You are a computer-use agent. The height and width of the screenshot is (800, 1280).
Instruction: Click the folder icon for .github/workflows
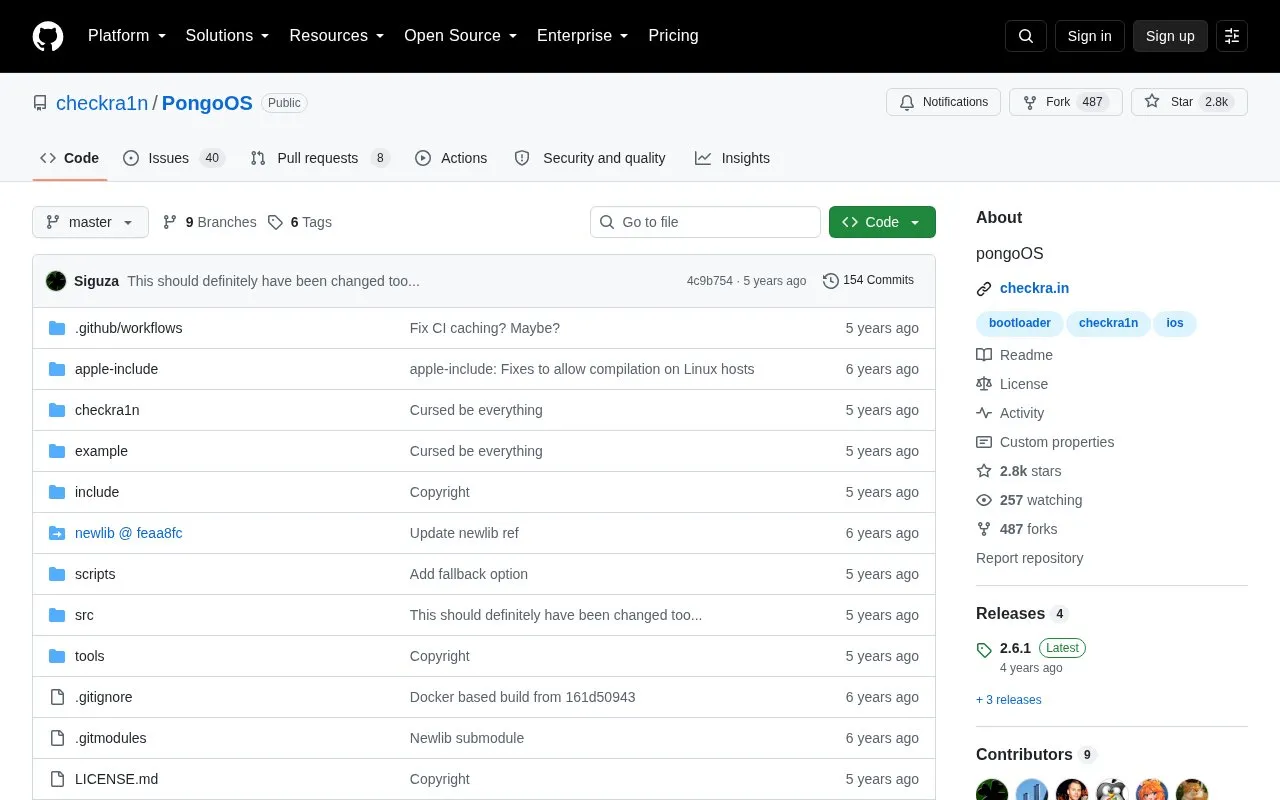[x=57, y=328]
